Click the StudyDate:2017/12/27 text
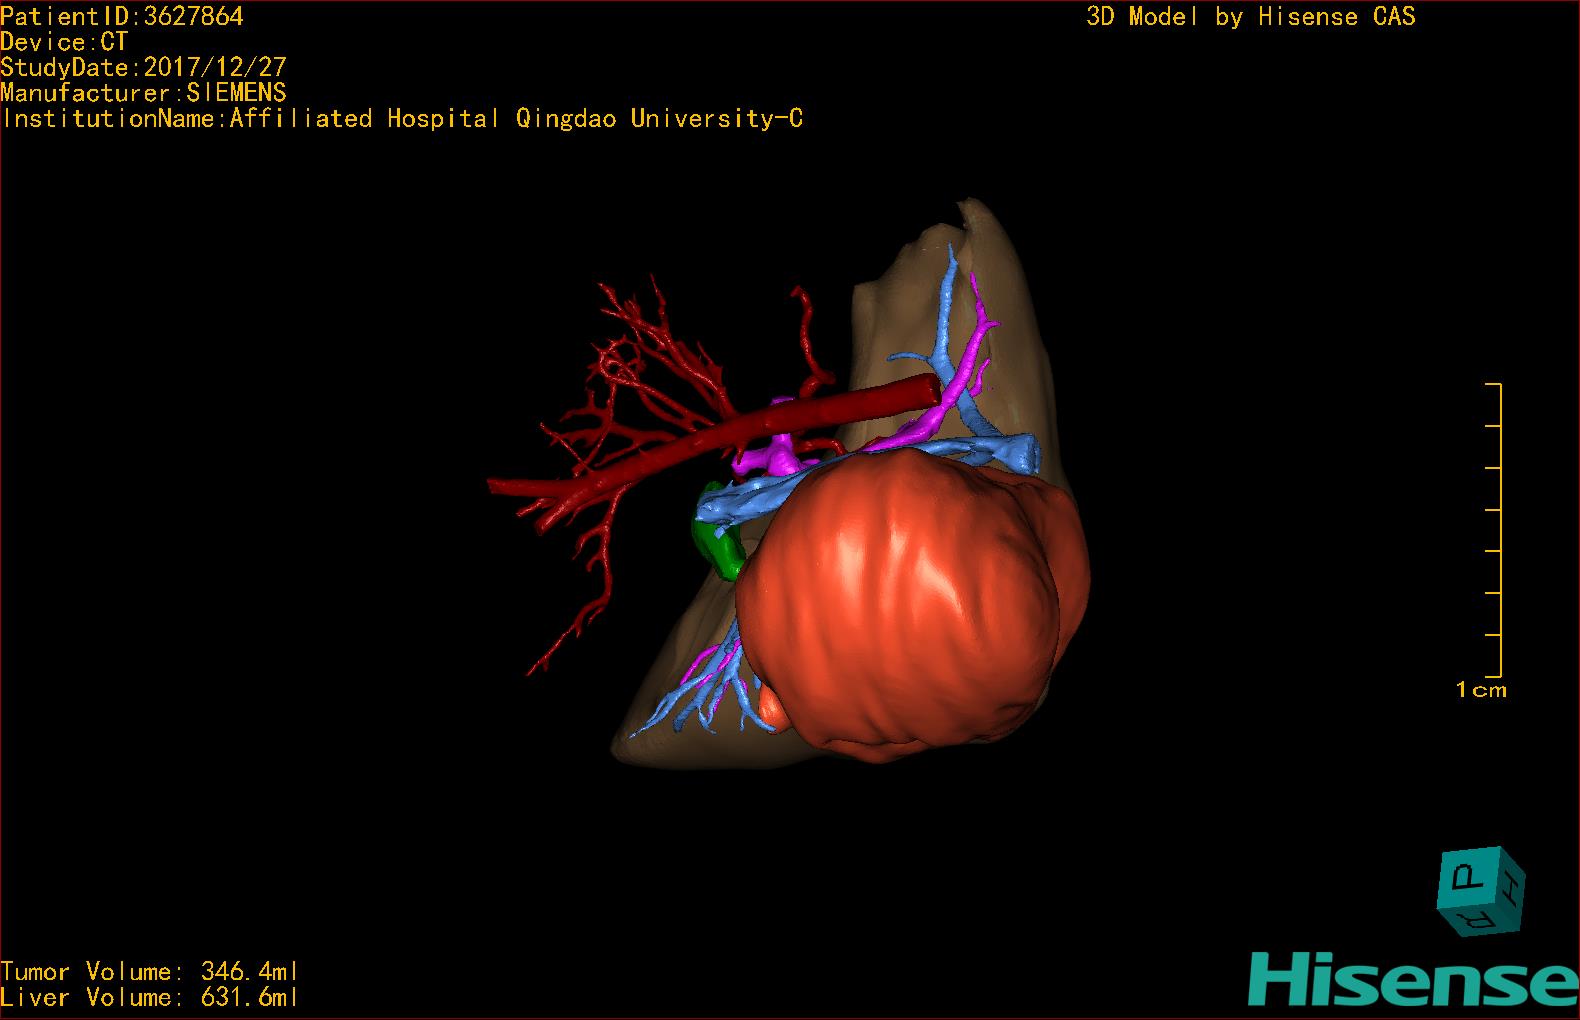This screenshot has width=1580, height=1020. 144,67
